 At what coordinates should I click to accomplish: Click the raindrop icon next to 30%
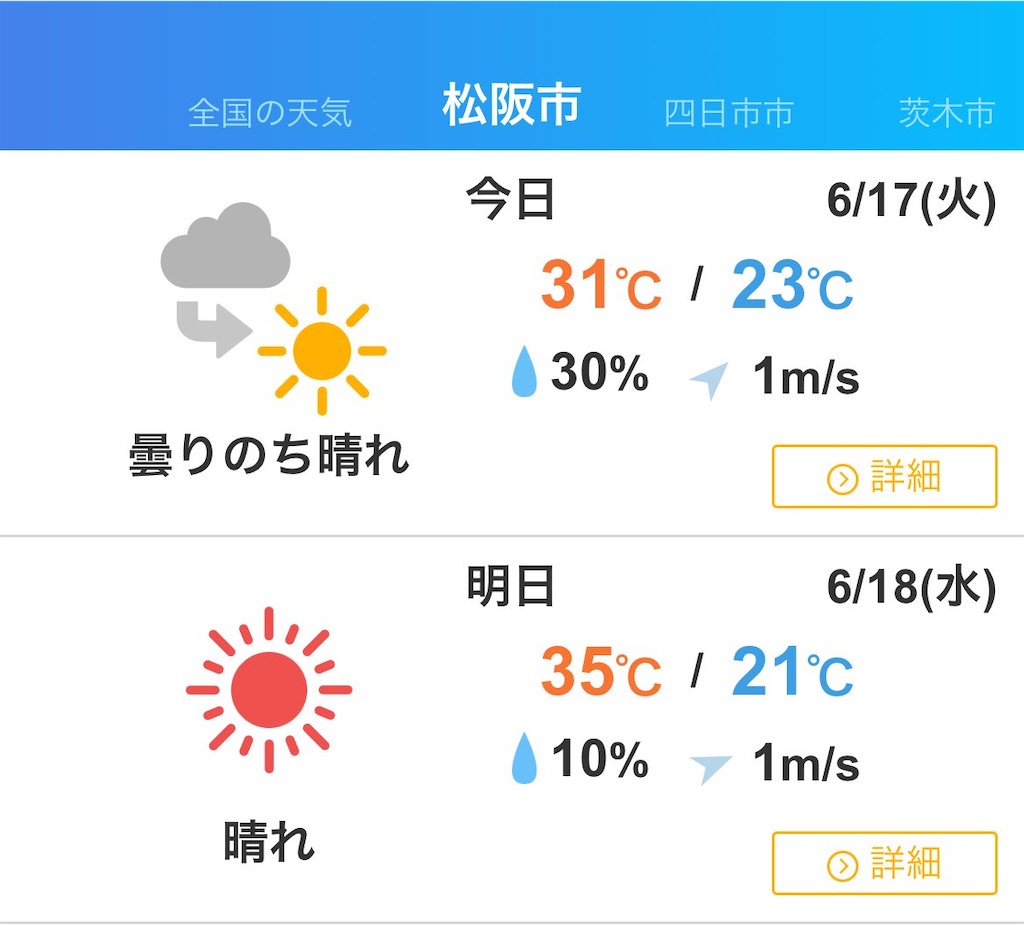523,372
